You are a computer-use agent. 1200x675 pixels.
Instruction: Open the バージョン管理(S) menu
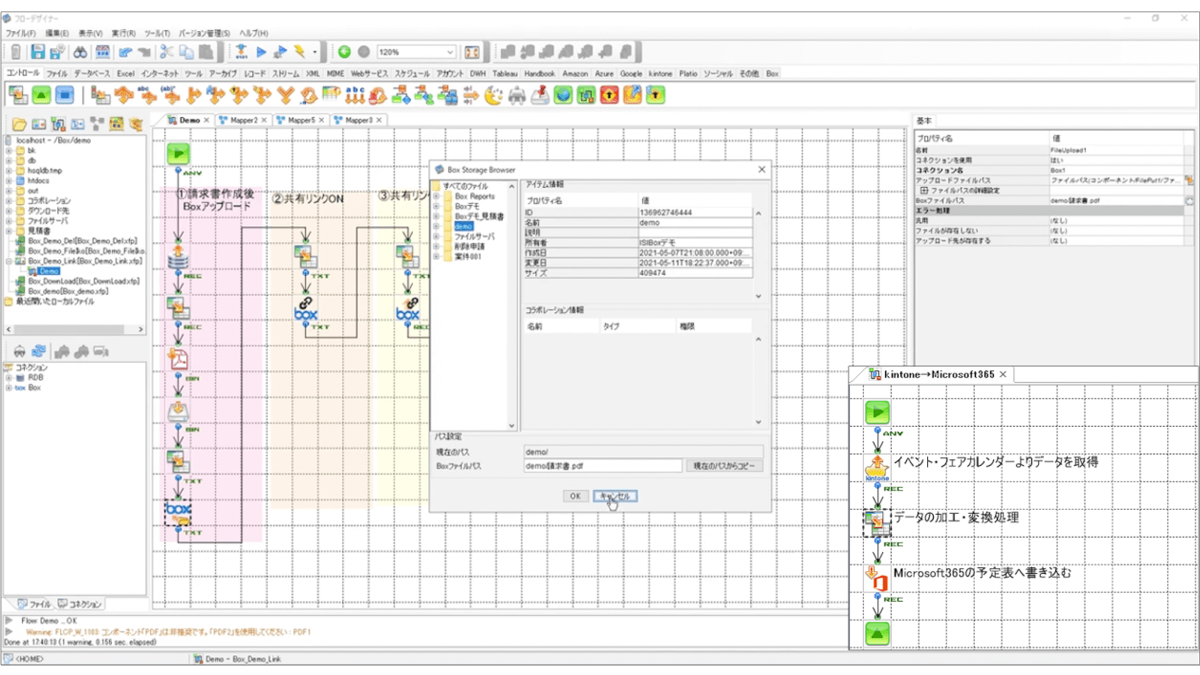coord(204,33)
